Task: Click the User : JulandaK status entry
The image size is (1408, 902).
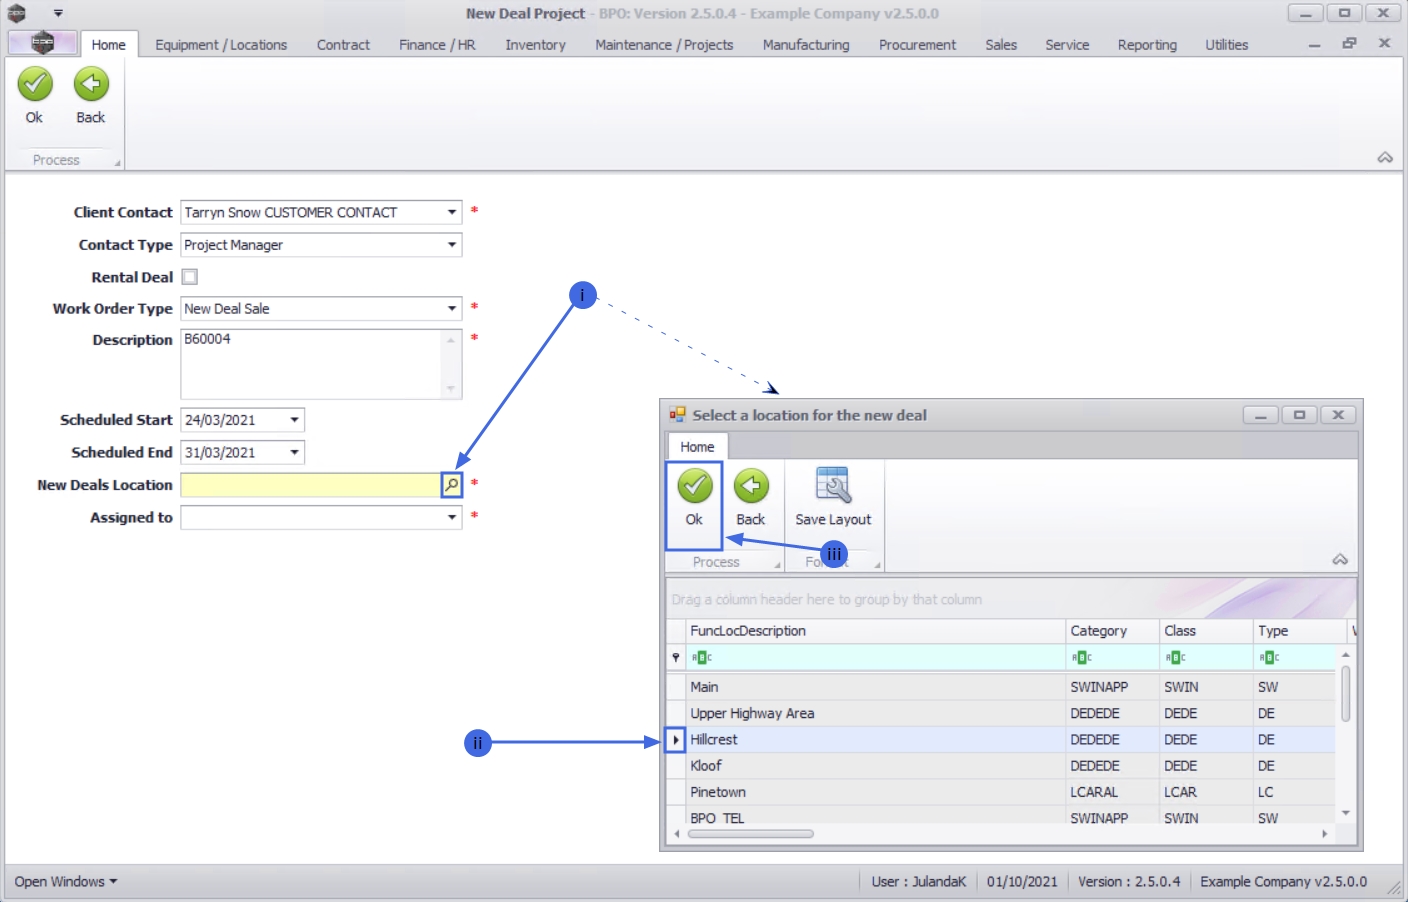Action: [919, 881]
